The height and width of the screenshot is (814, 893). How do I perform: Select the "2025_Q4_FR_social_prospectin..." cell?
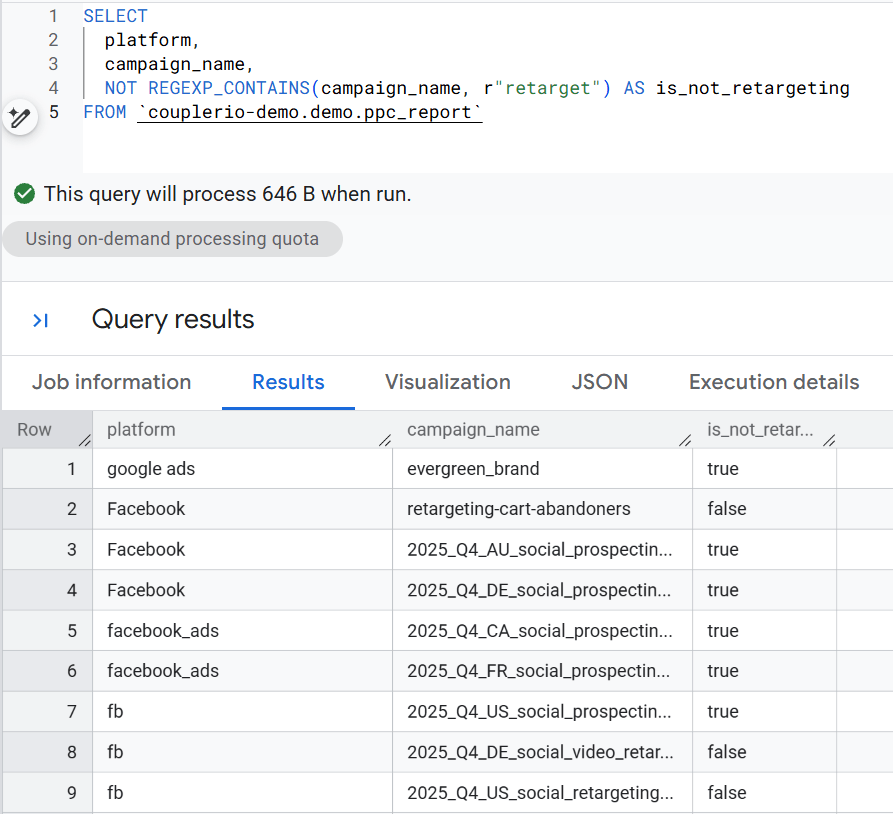(x=542, y=671)
